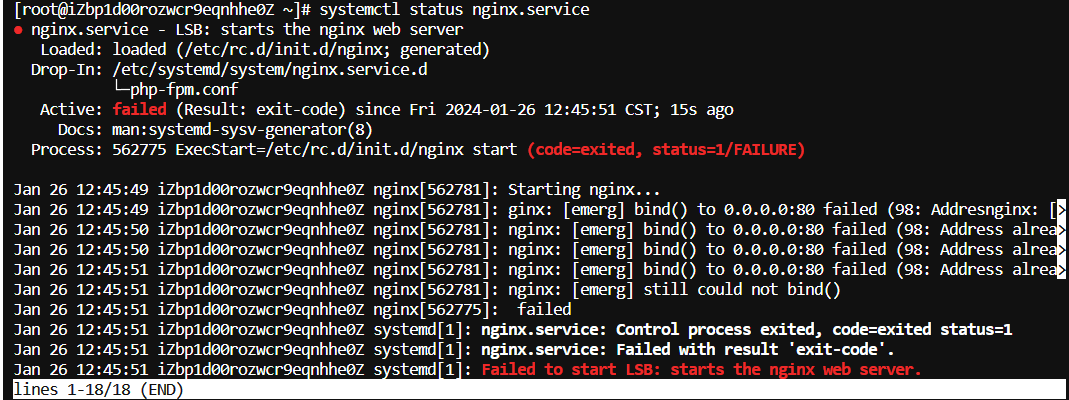The image size is (1069, 400).
Task: Click the tree branch symbol before php-fpm.conf
Action: pos(119,90)
